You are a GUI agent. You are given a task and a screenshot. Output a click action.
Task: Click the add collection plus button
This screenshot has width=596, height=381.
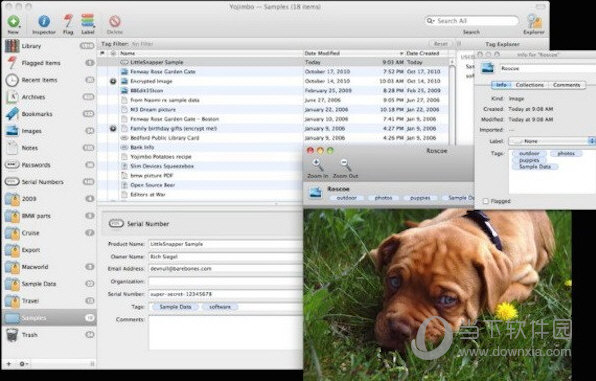pyautogui.click(x=9, y=364)
